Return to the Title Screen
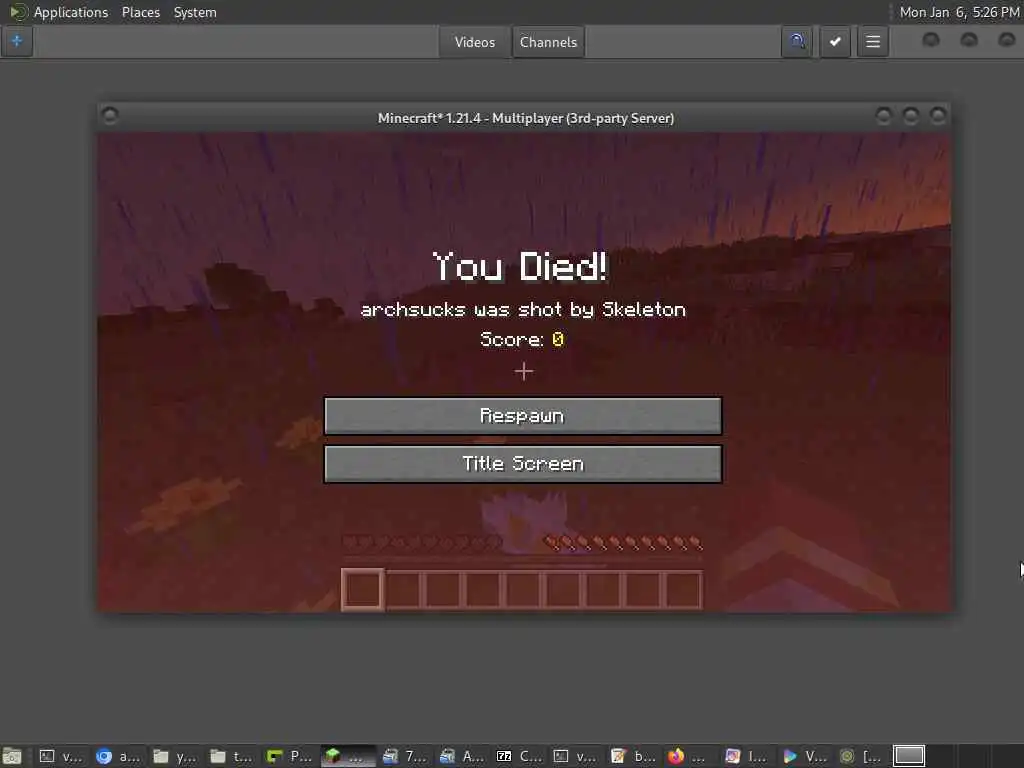Screen dimensions: 1024x768 pyautogui.click(x=522, y=464)
